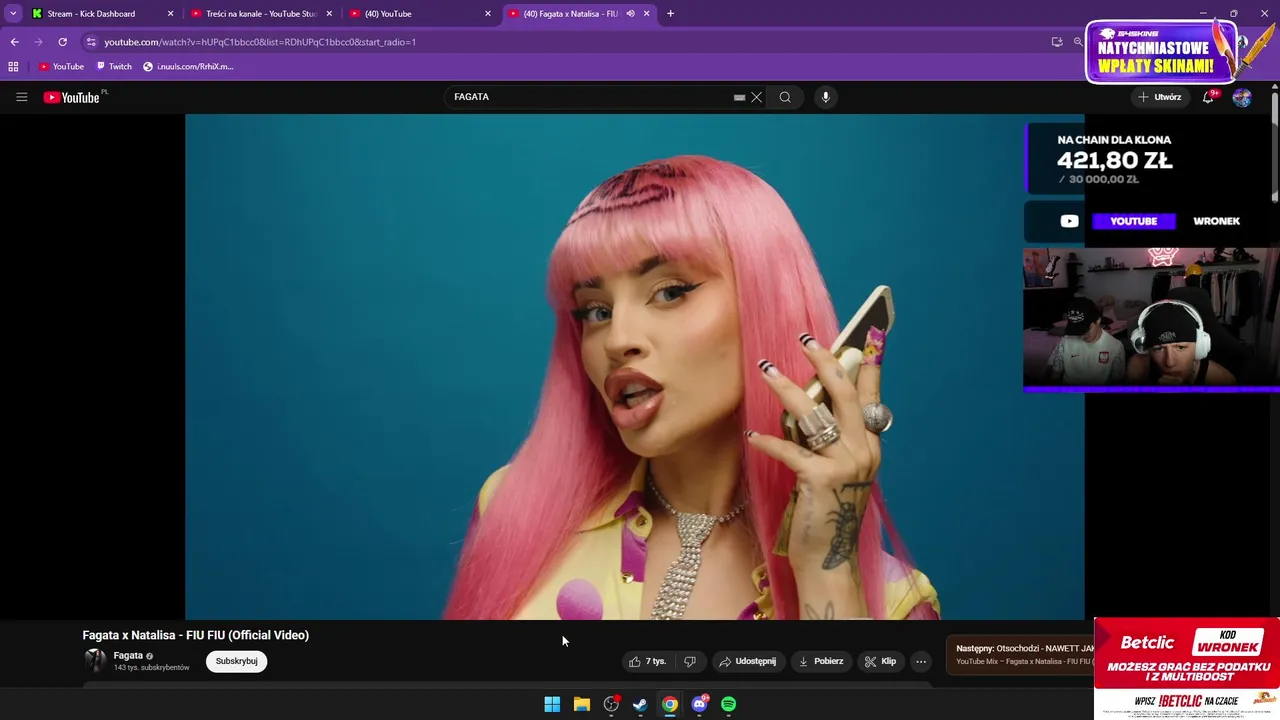Open Twitch bookmark
Image resolution: width=1280 pixels, height=720 pixels.
[114, 67]
